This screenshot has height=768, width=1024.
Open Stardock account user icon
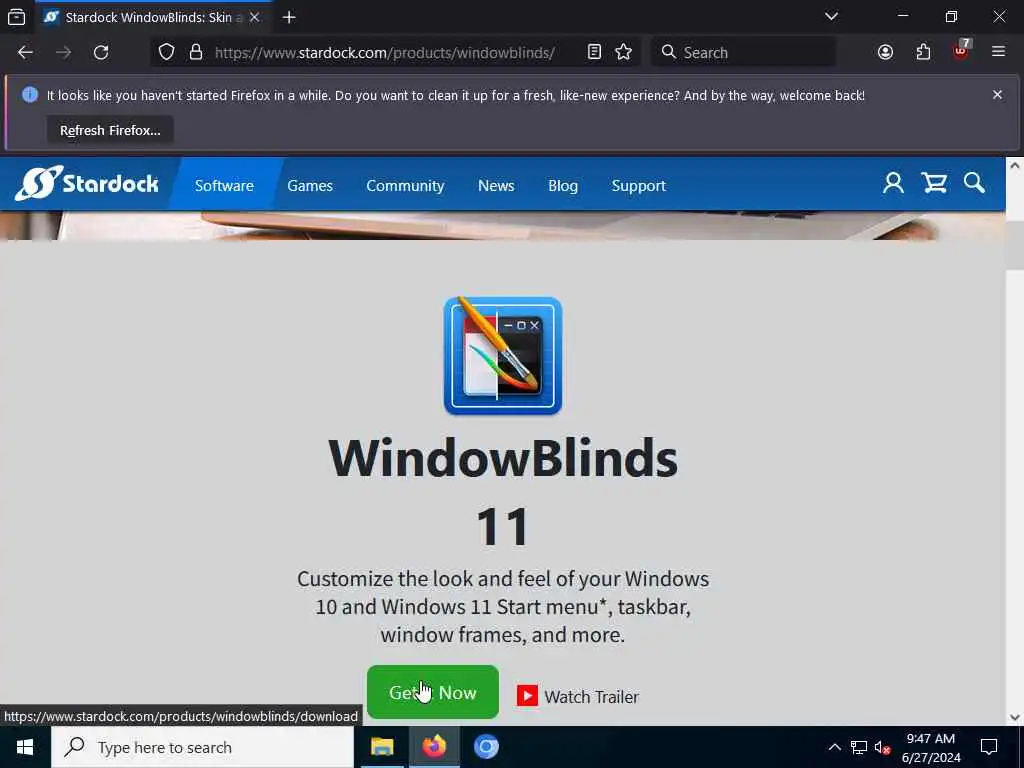893,184
